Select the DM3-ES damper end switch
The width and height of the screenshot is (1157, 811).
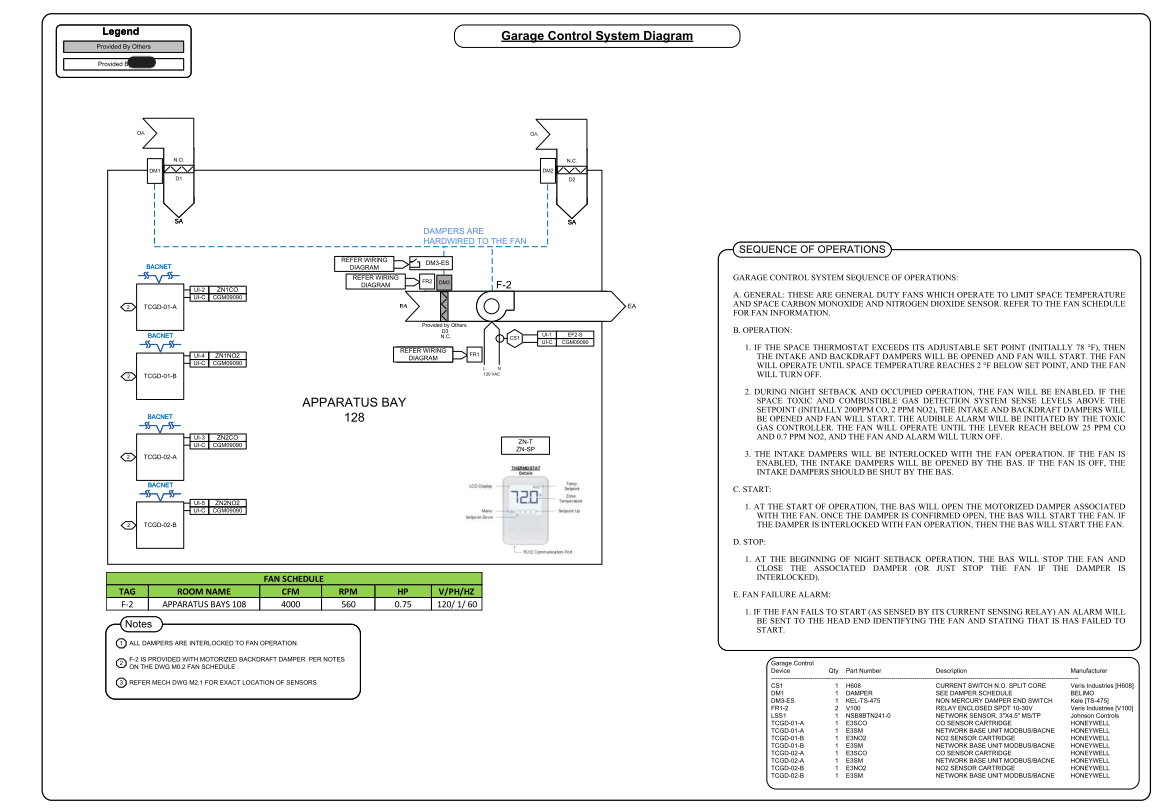pyautogui.click(x=437, y=263)
